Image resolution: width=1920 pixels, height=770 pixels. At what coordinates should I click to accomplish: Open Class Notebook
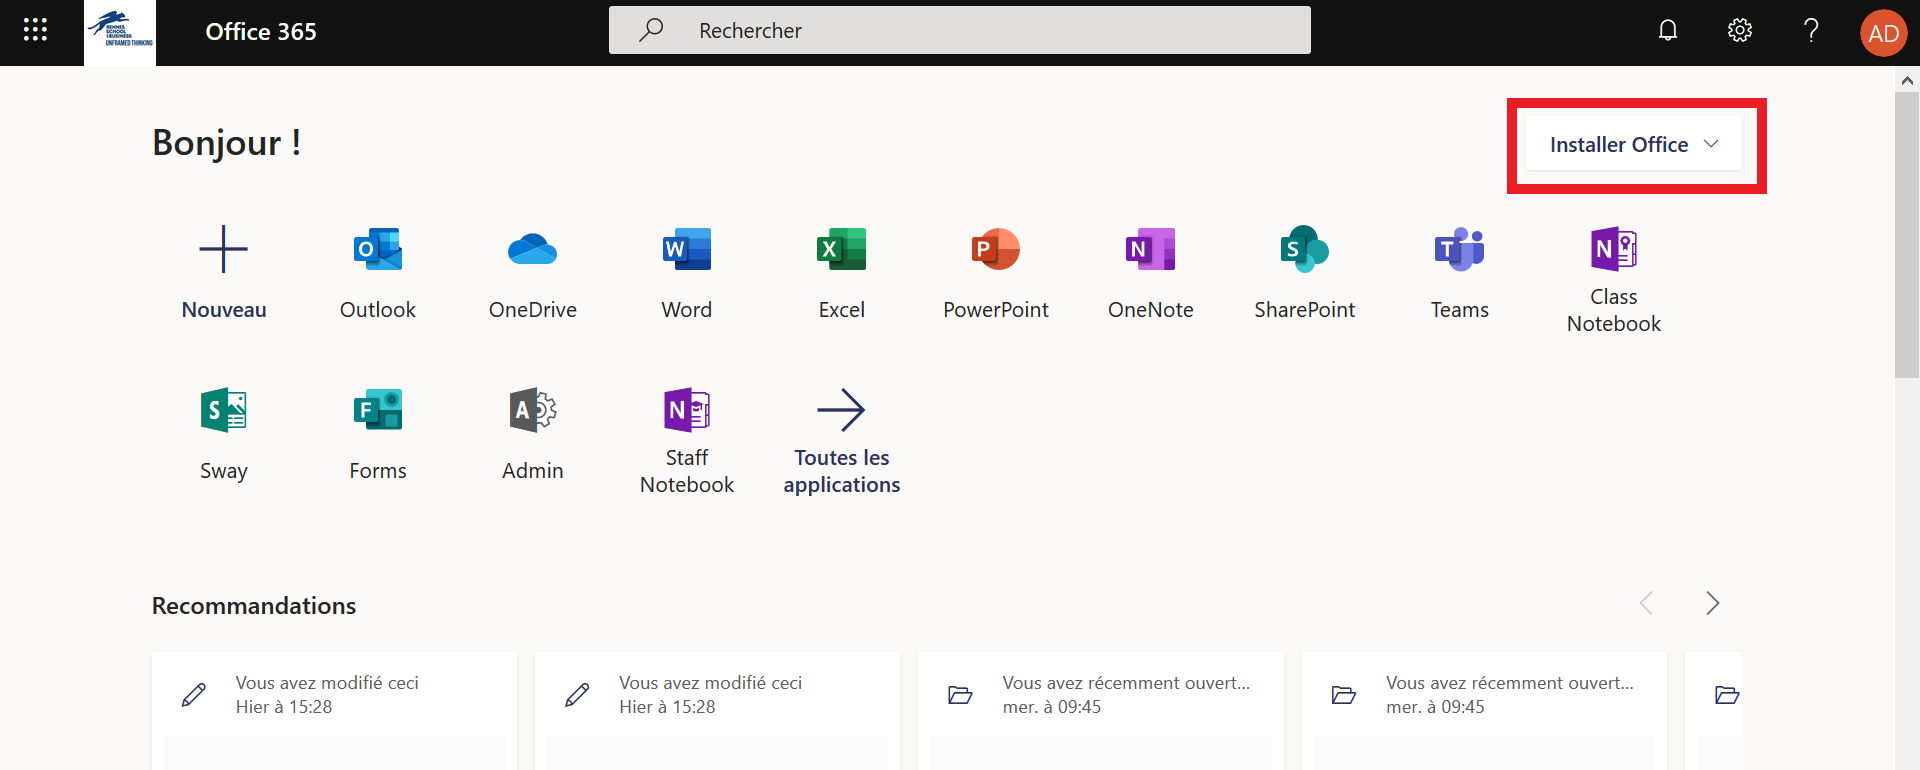(1614, 280)
